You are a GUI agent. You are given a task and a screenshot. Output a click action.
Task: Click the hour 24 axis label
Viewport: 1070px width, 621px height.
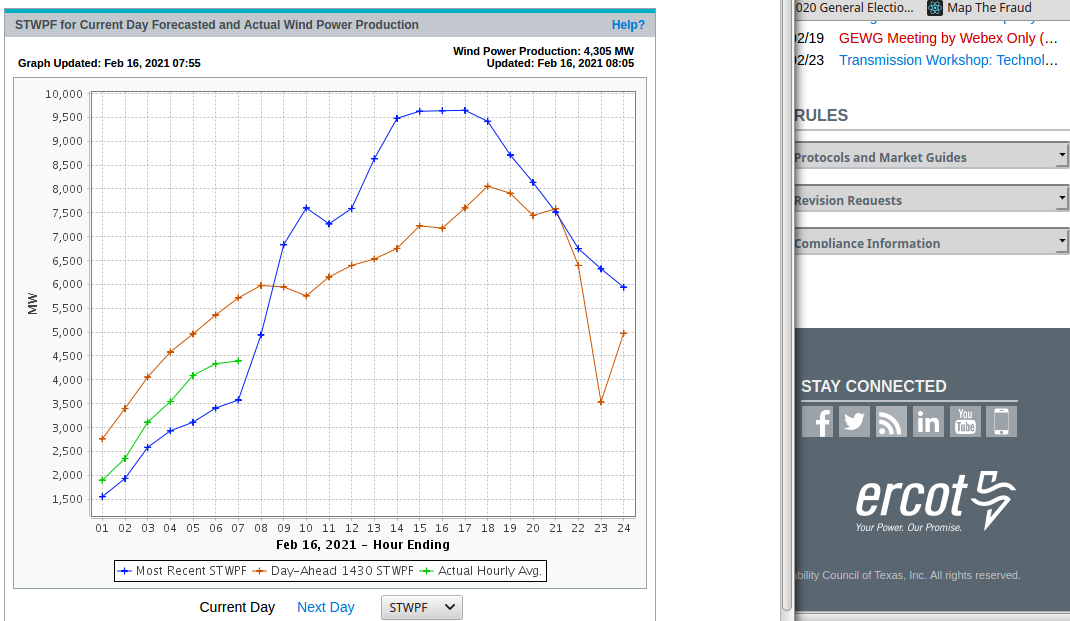coord(624,528)
